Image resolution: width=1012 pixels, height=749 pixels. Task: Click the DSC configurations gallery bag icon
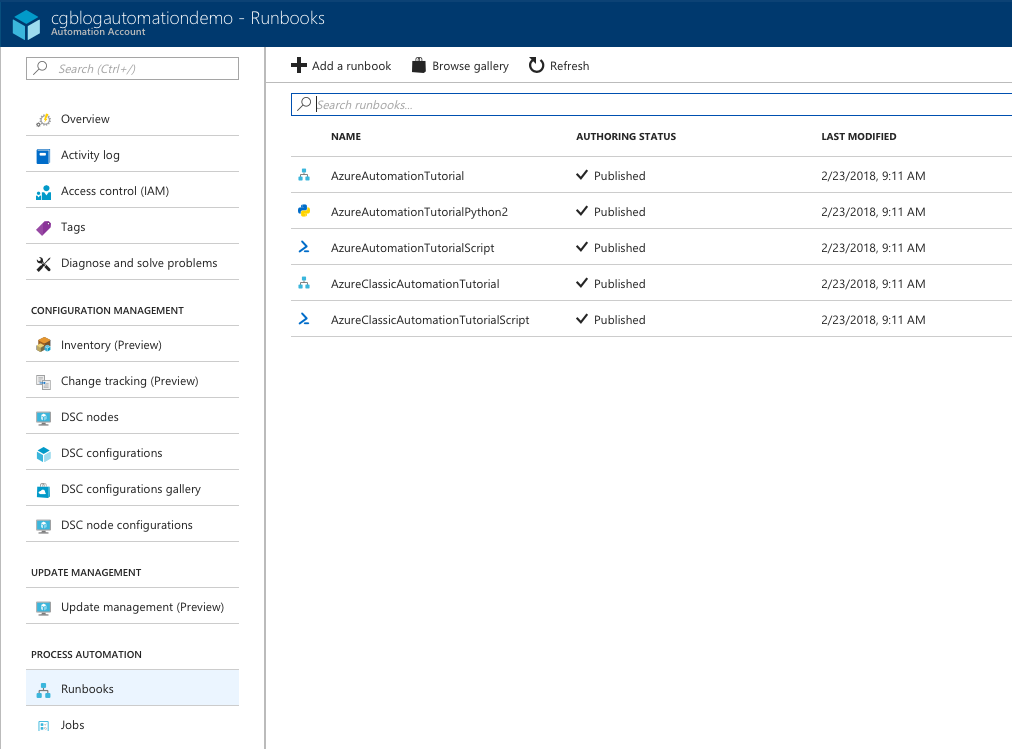(x=43, y=490)
